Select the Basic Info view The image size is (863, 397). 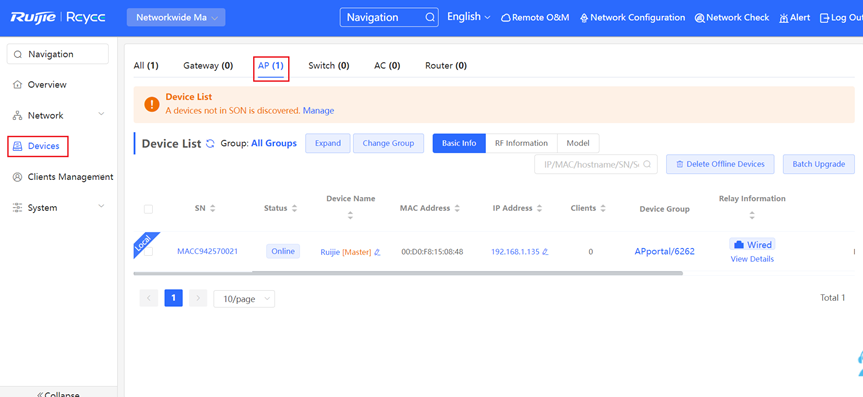459,143
